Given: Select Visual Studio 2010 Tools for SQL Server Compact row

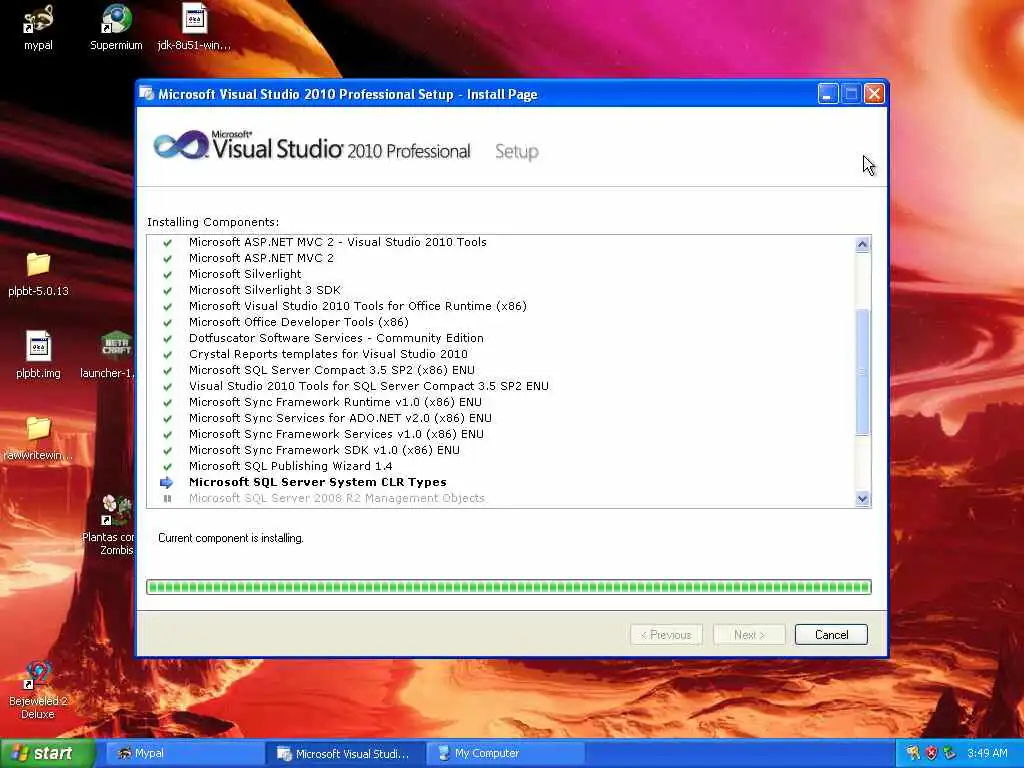Looking at the screenshot, I should click(368, 387).
